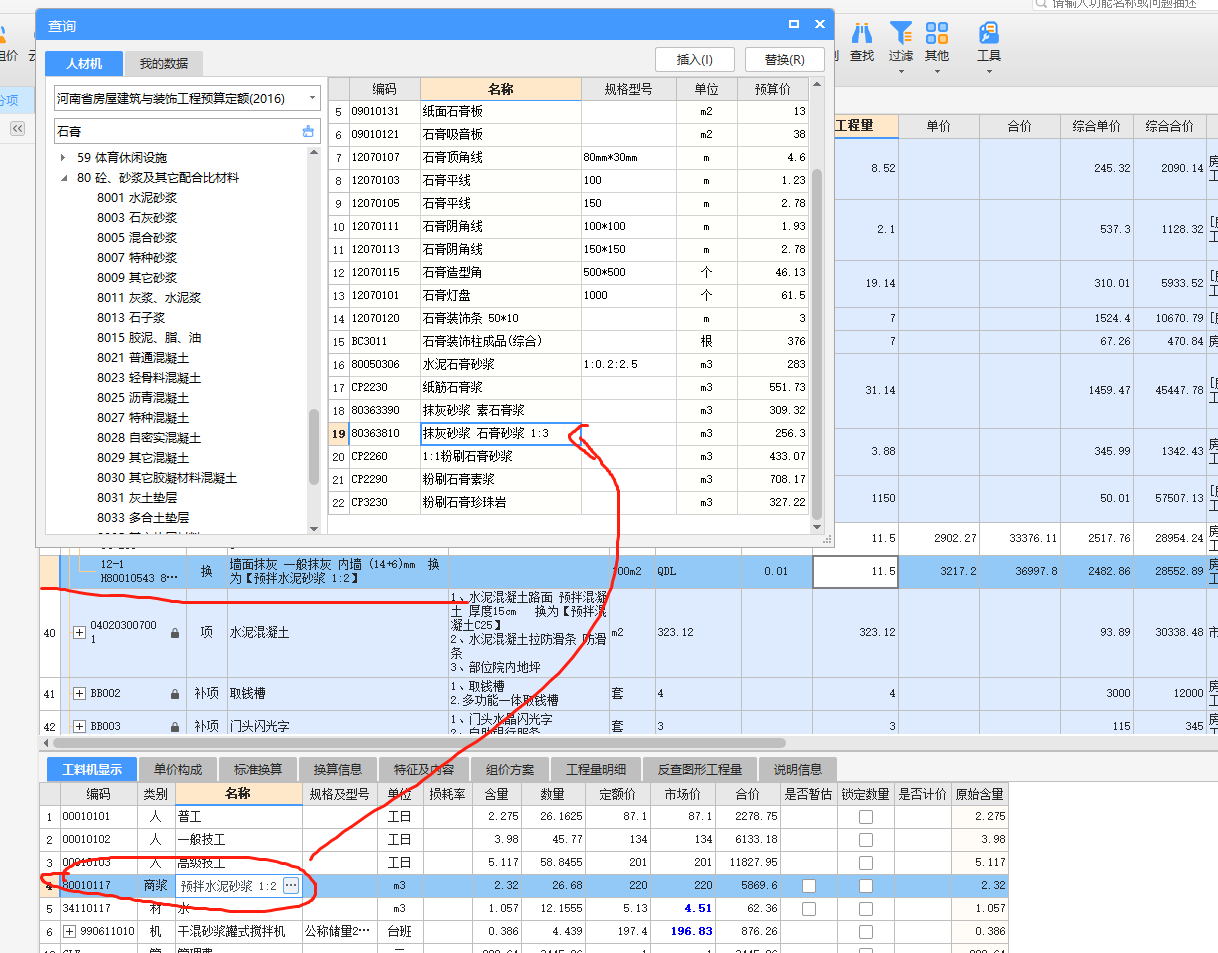Open the 工具 wrench tool
Screen dimensions: 1218x953
tap(989, 42)
